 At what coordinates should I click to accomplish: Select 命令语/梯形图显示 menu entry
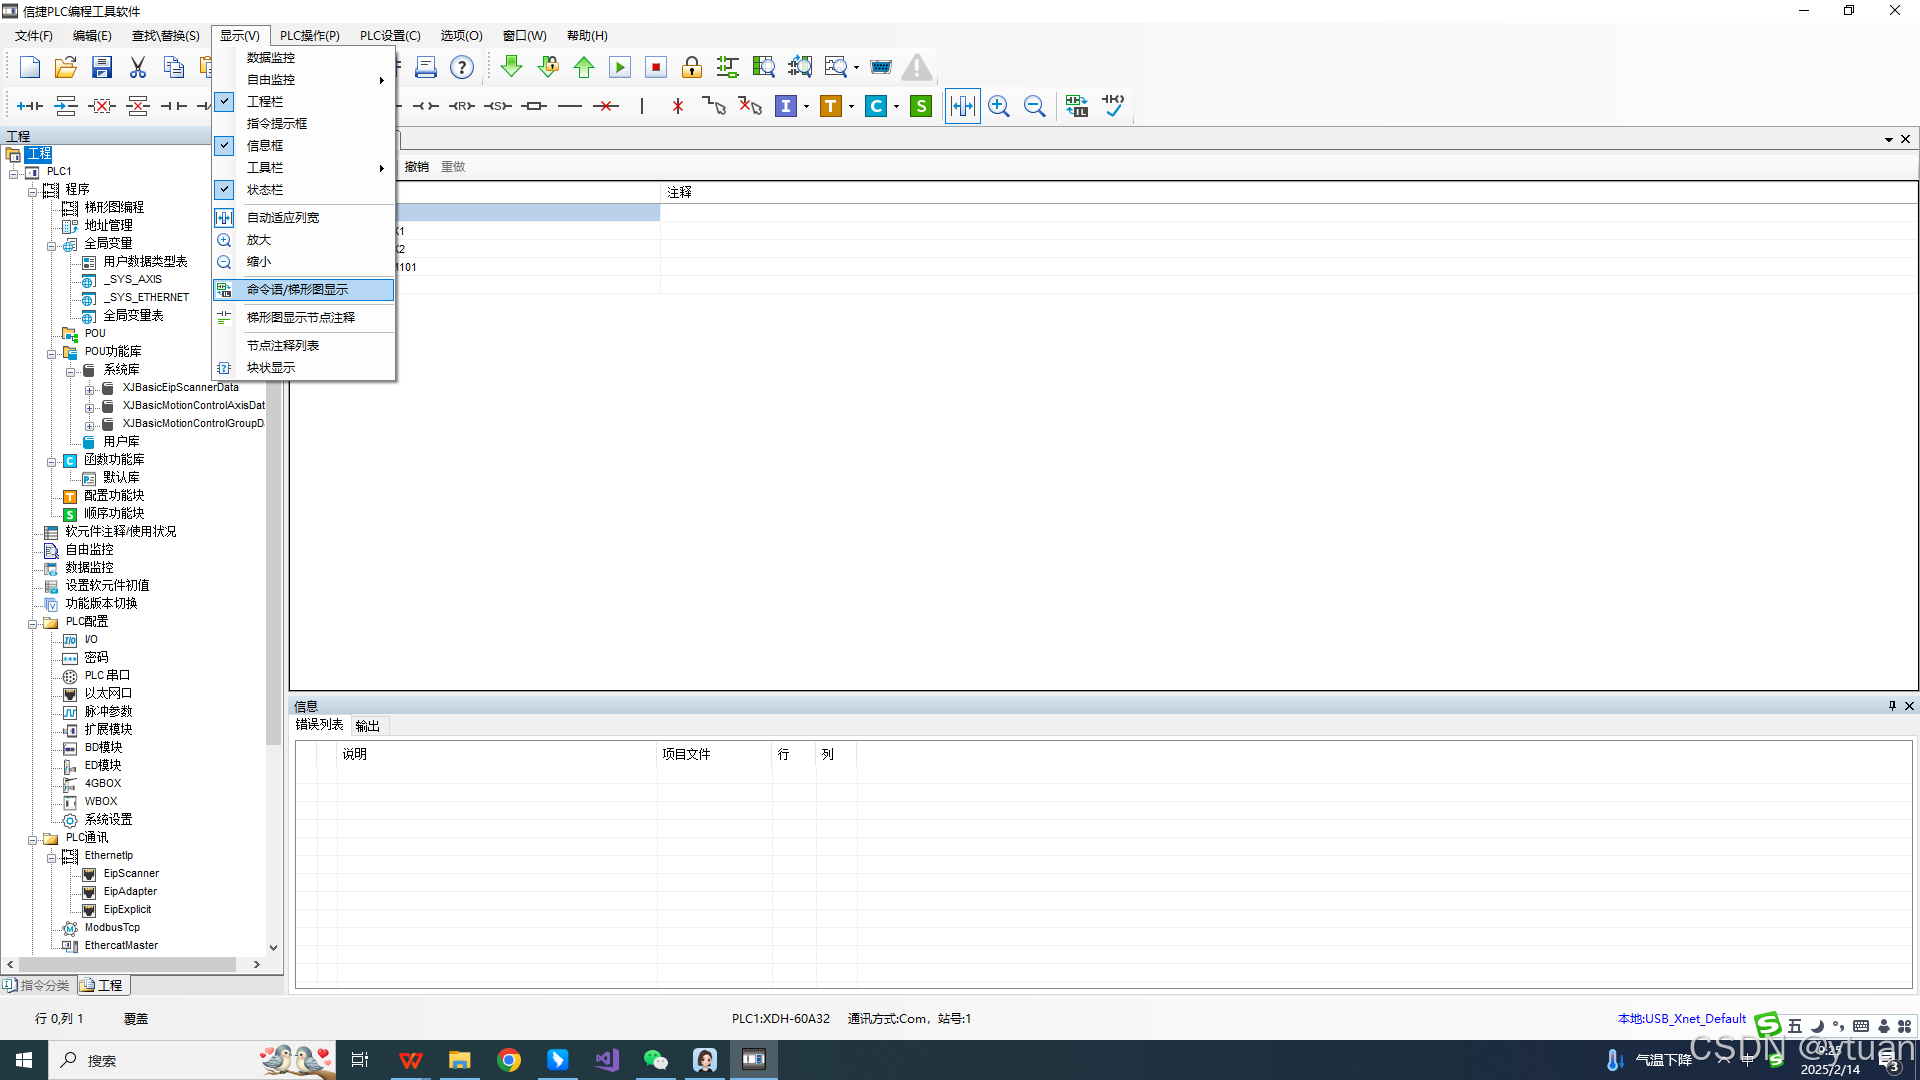click(297, 289)
